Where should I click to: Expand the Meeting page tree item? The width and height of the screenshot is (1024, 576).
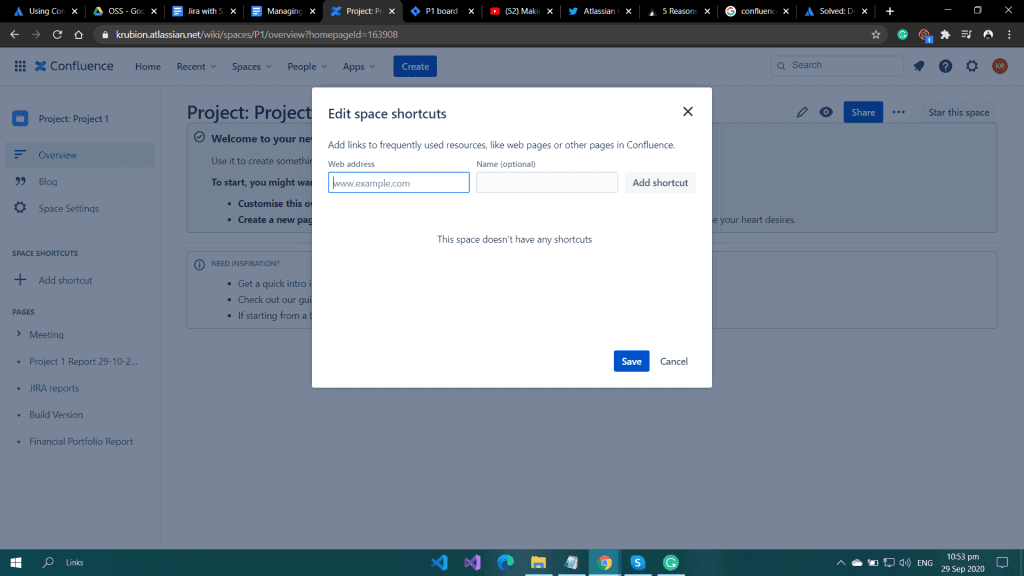pos(19,335)
